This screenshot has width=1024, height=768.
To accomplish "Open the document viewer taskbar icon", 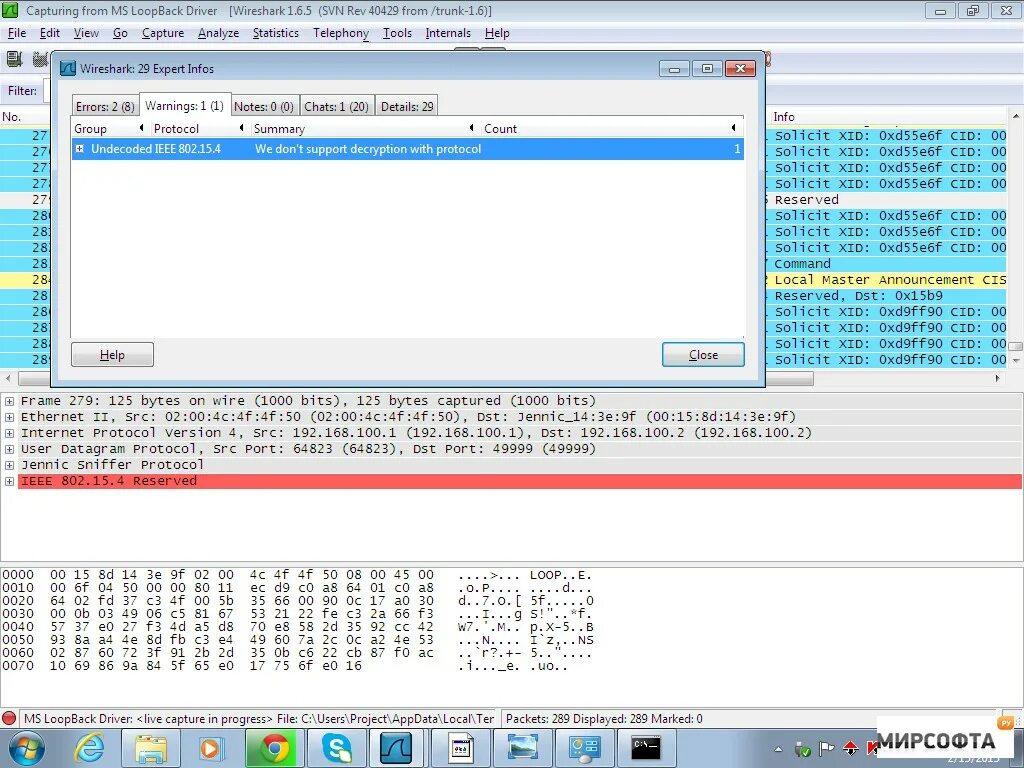I will 460,748.
